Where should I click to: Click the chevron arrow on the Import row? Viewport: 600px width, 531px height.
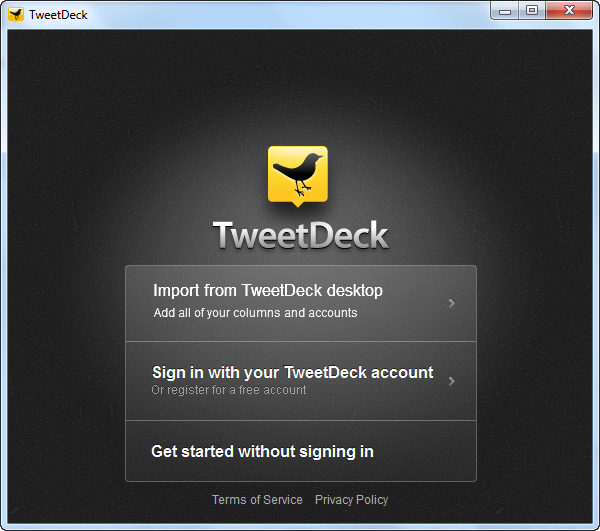(452, 303)
